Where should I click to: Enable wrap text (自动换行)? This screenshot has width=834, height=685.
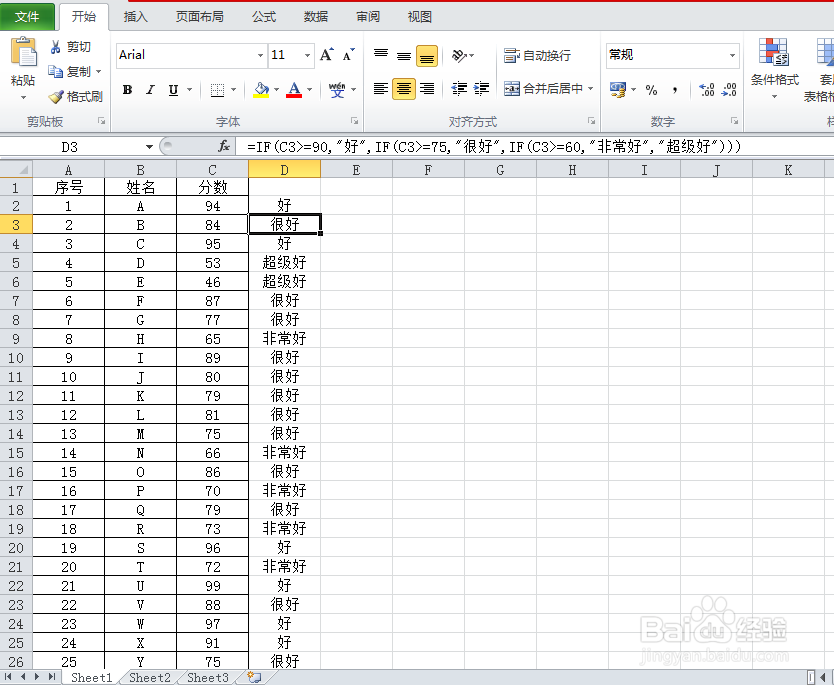tap(537, 55)
